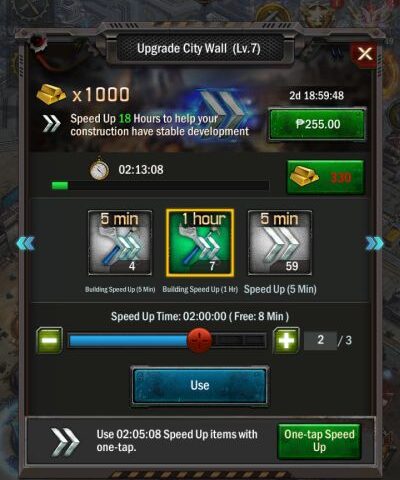Click the stopwatch timer icon
This screenshot has width=400, height=480.
[x=99, y=170]
